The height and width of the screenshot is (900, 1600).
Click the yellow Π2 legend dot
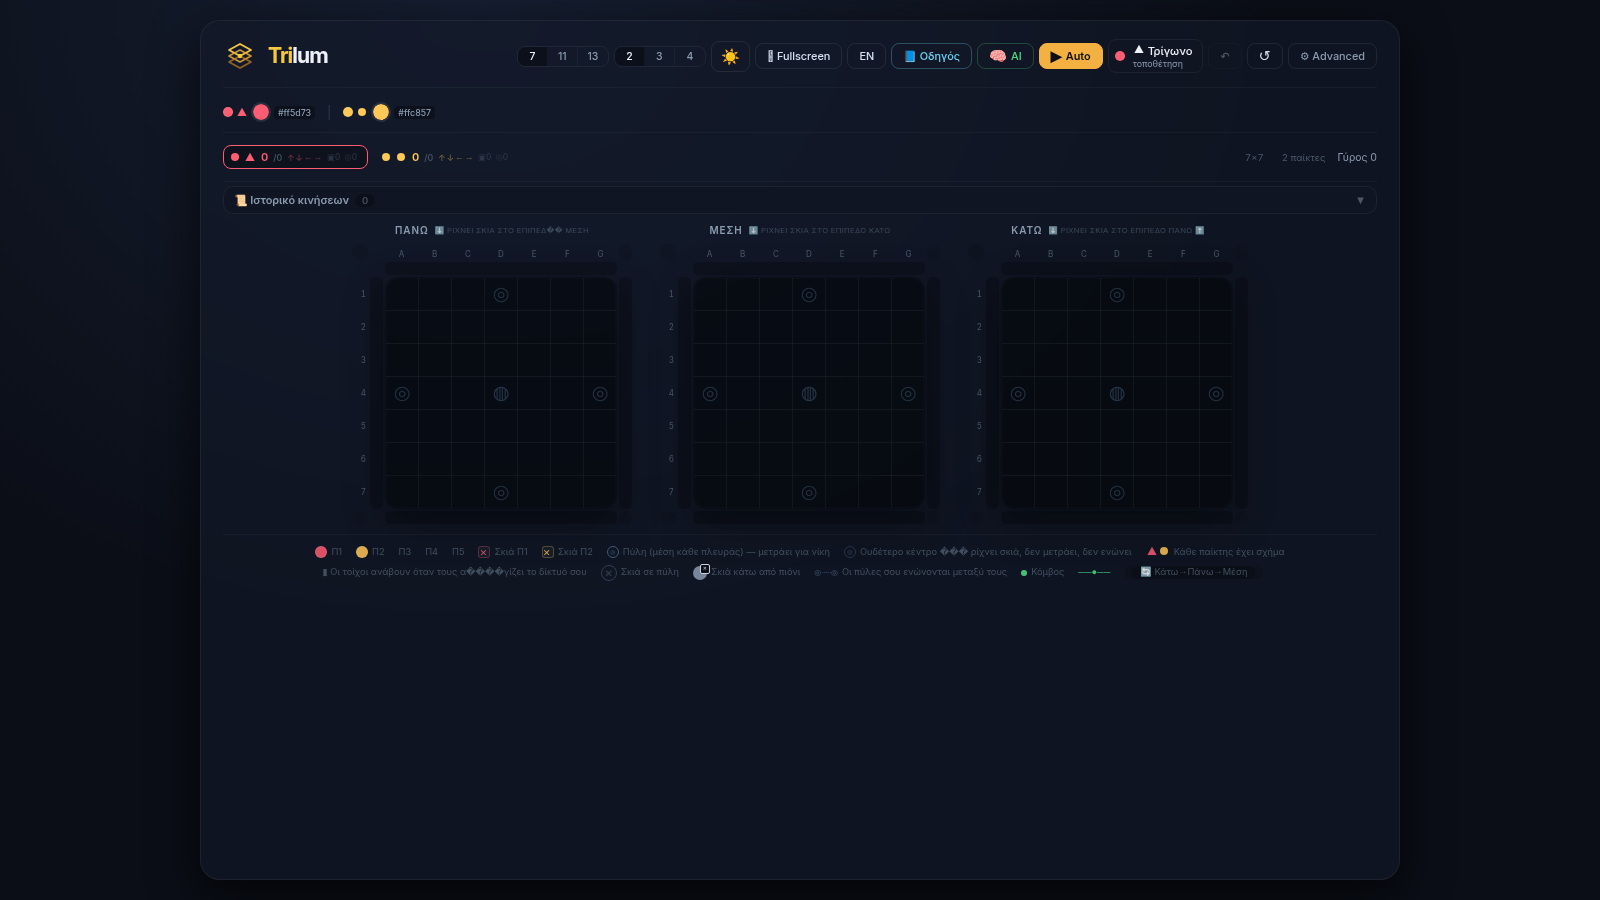tap(362, 552)
